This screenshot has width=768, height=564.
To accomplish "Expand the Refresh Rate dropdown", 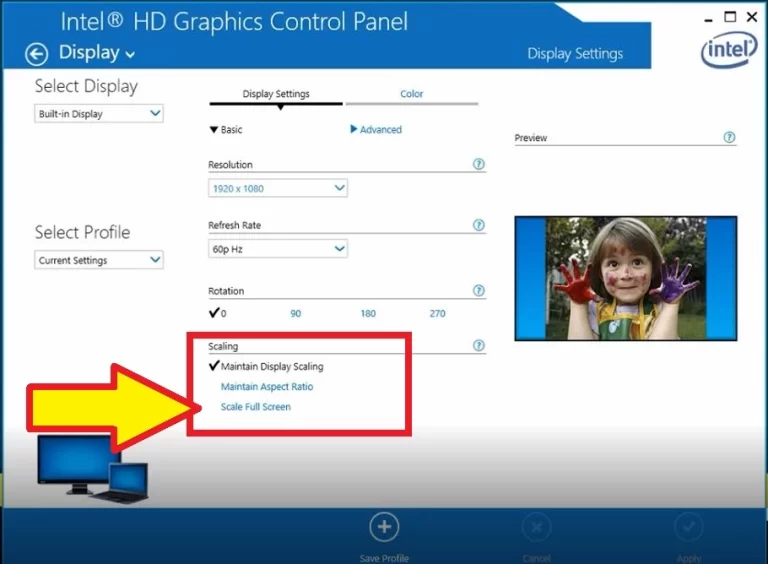I will (277, 249).
